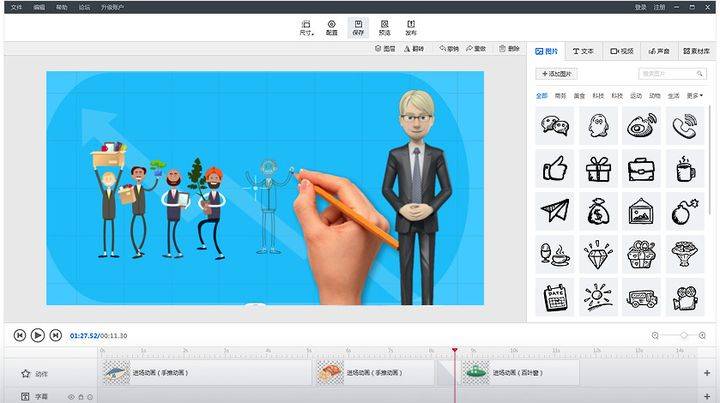Select the bomb doodle icon

(685, 211)
